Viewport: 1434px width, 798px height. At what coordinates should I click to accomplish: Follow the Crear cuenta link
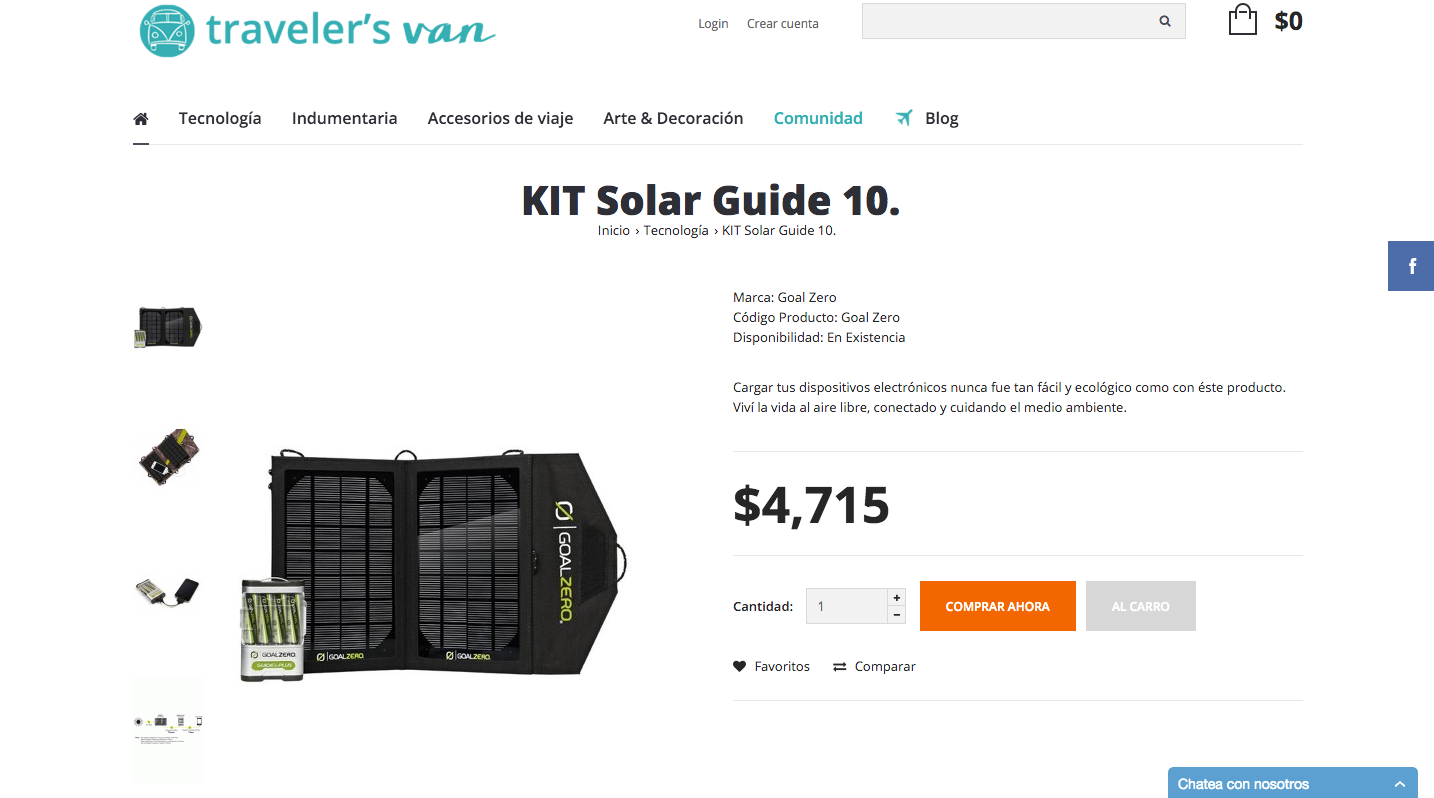pos(783,24)
